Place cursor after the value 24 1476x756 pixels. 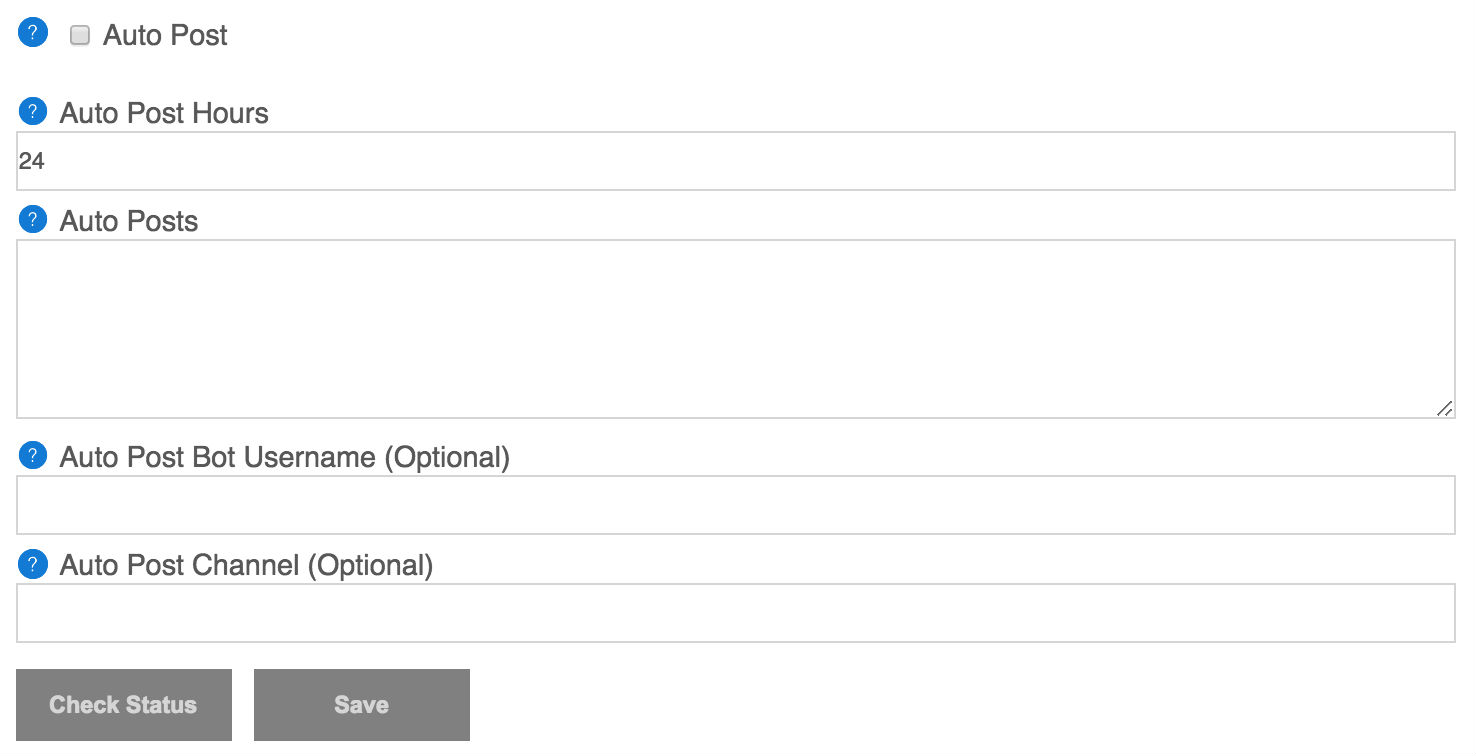(x=47, y=161)
